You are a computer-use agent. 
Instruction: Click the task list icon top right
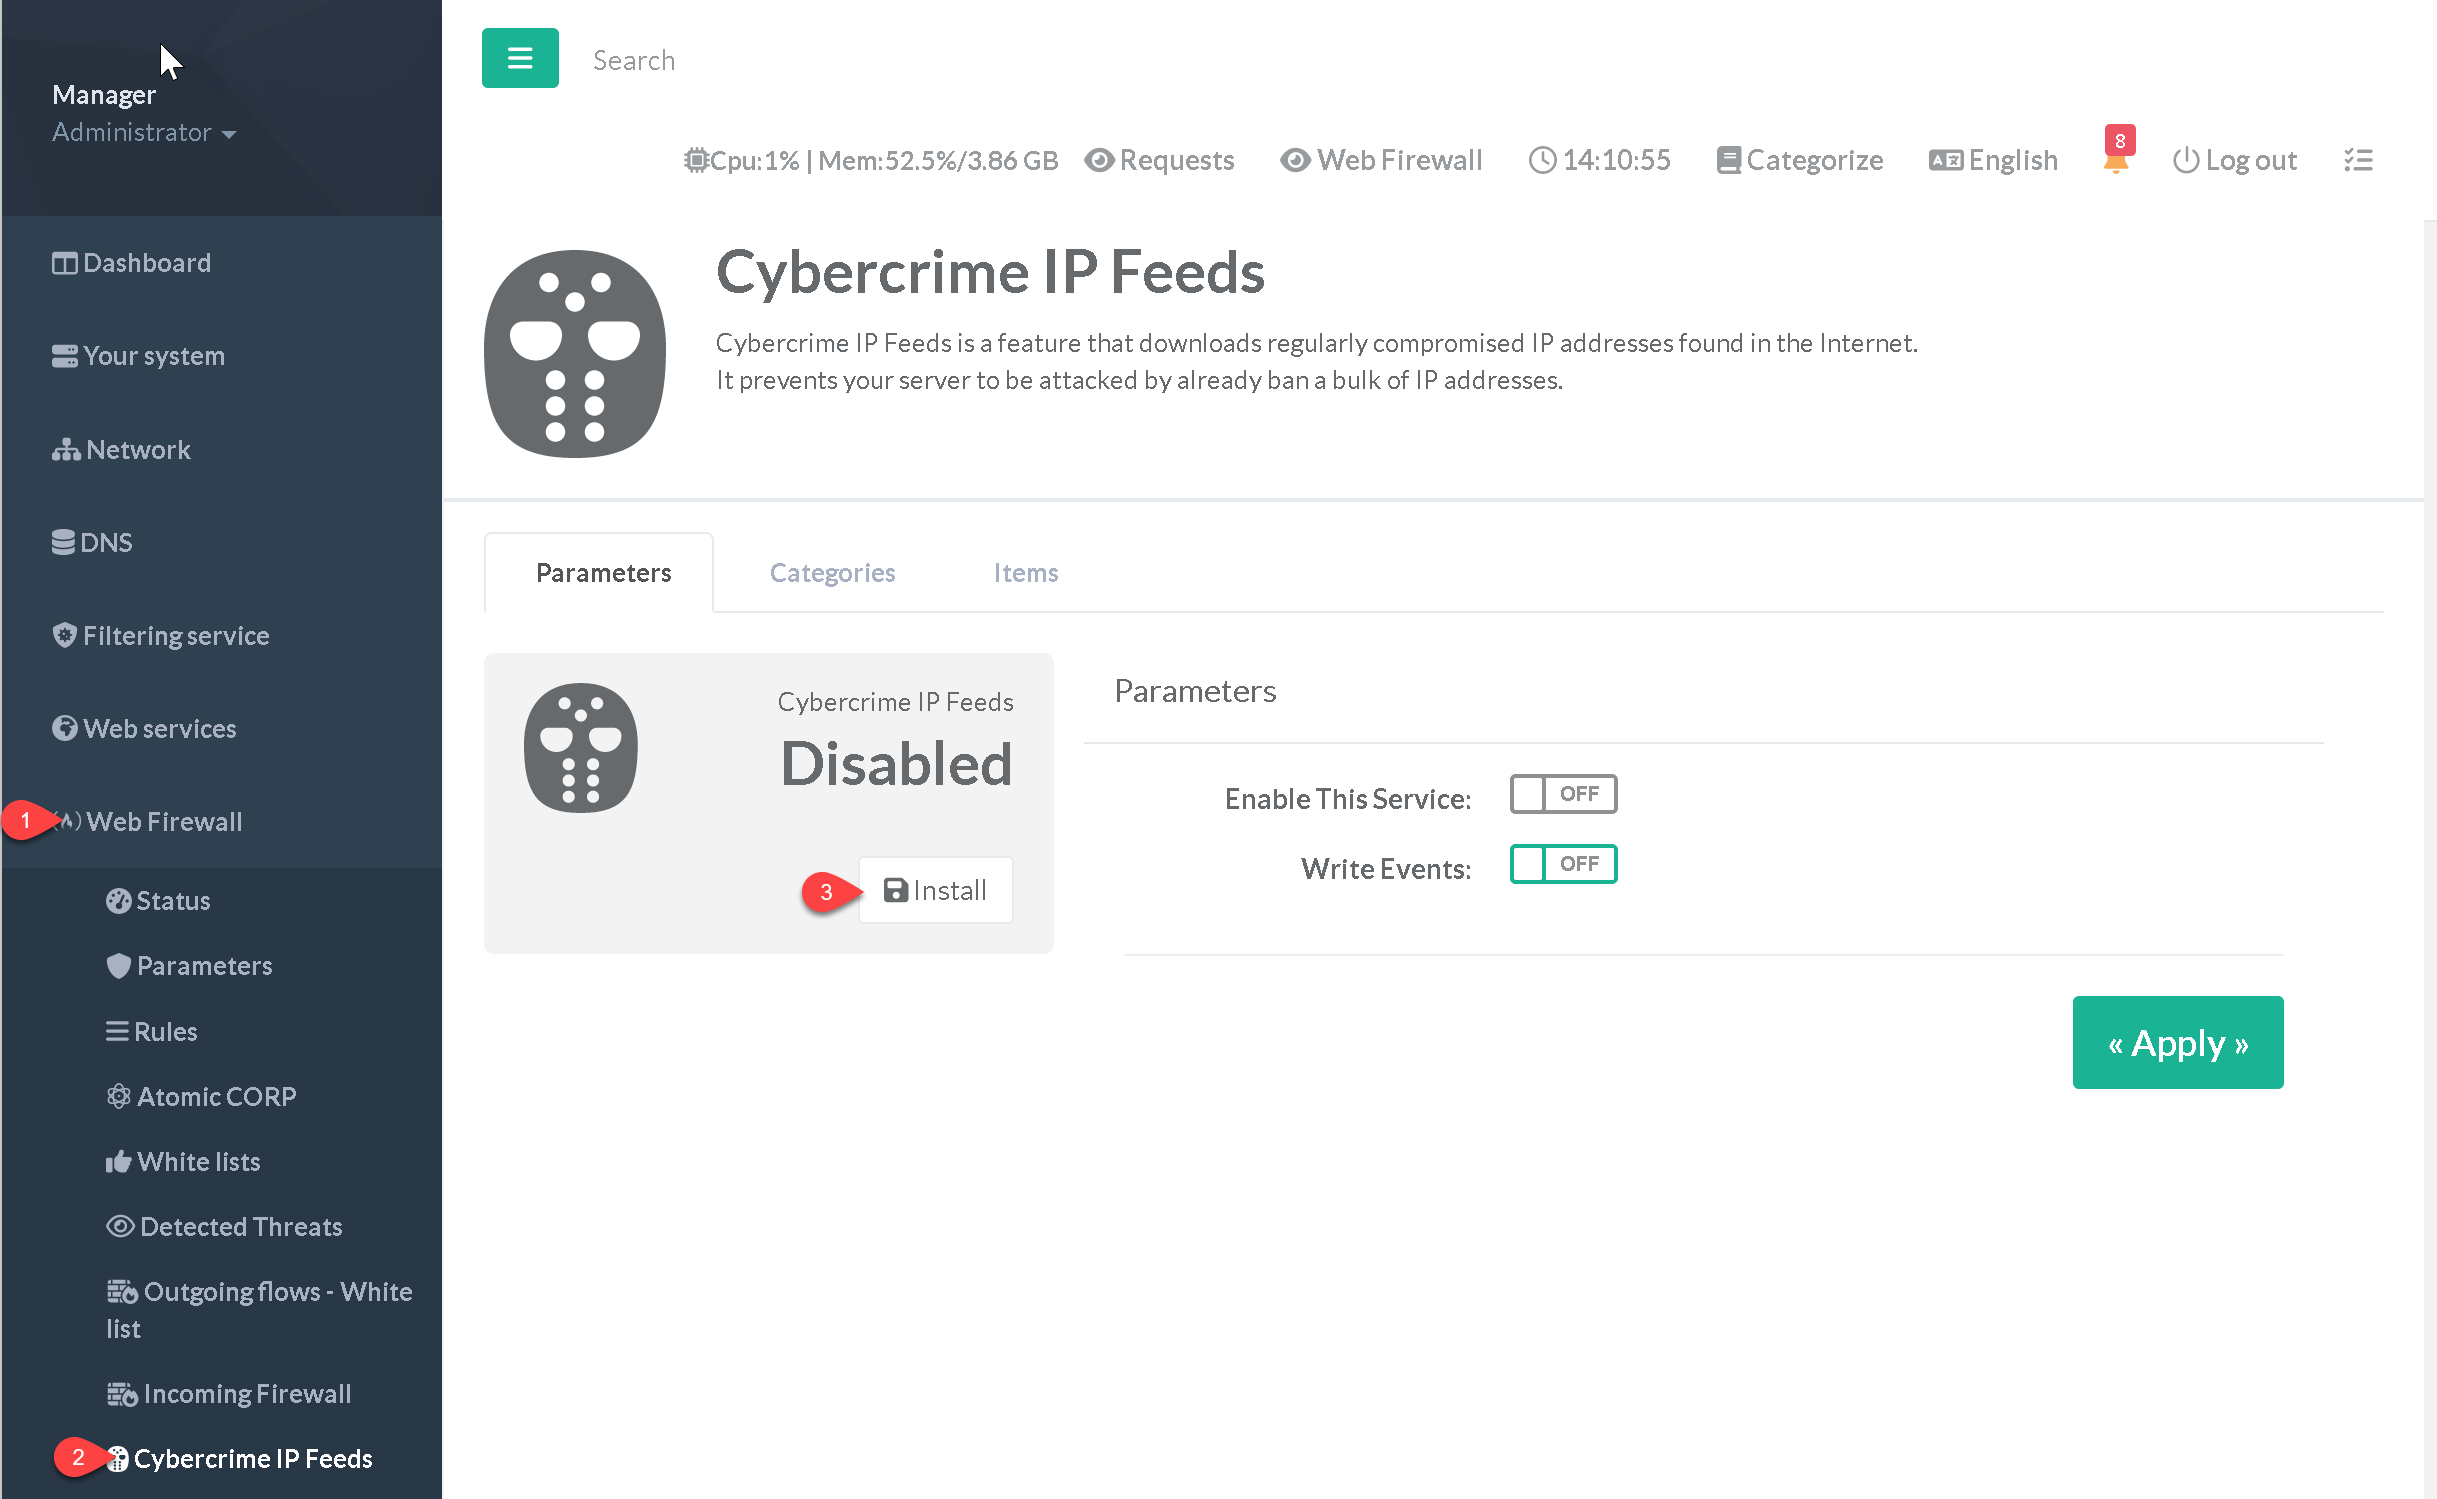[2357, 160]
